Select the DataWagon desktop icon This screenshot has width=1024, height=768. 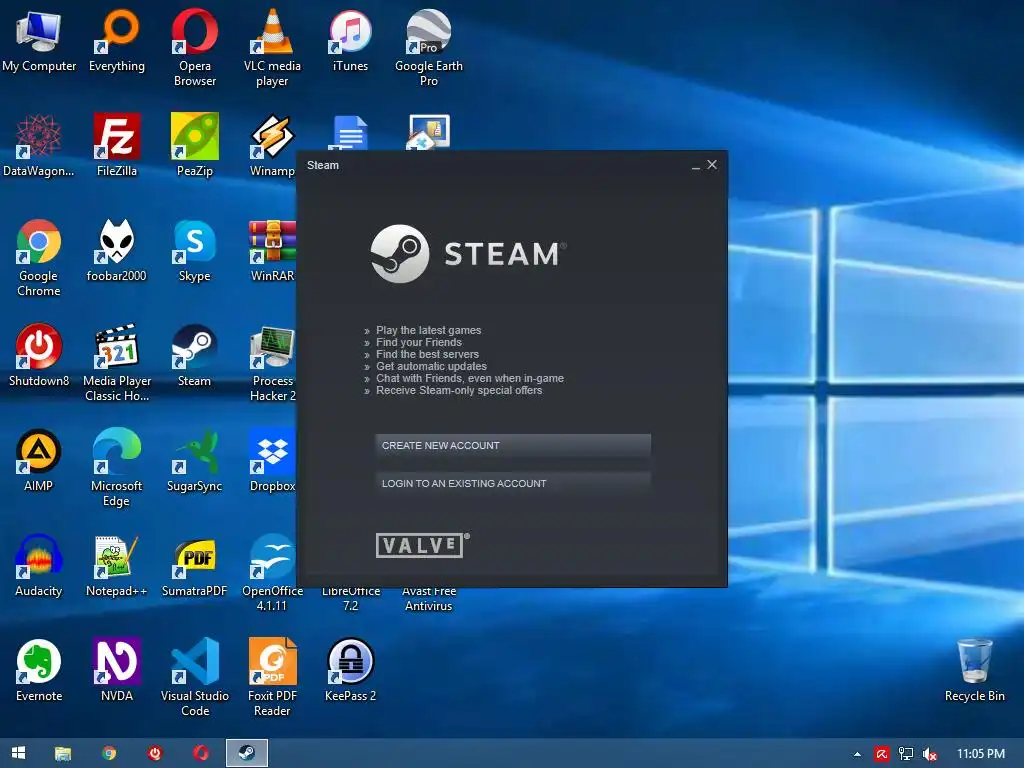tap(39, 146)
